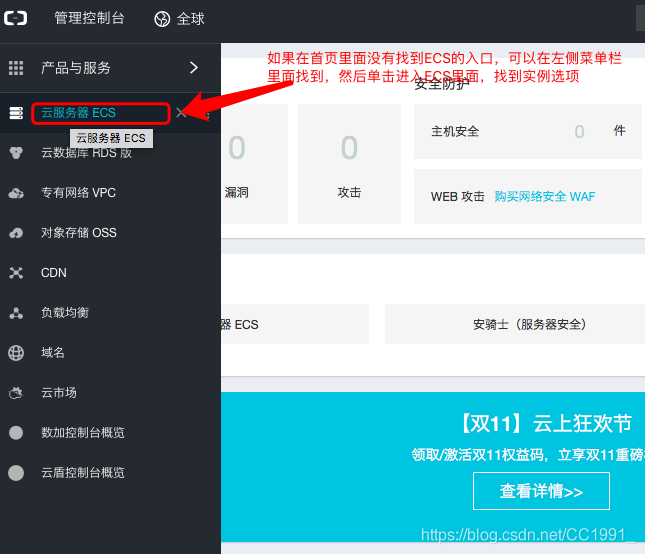Open the 全球 region selector
This screenshot has height=554, width=645.
[190, 19]
